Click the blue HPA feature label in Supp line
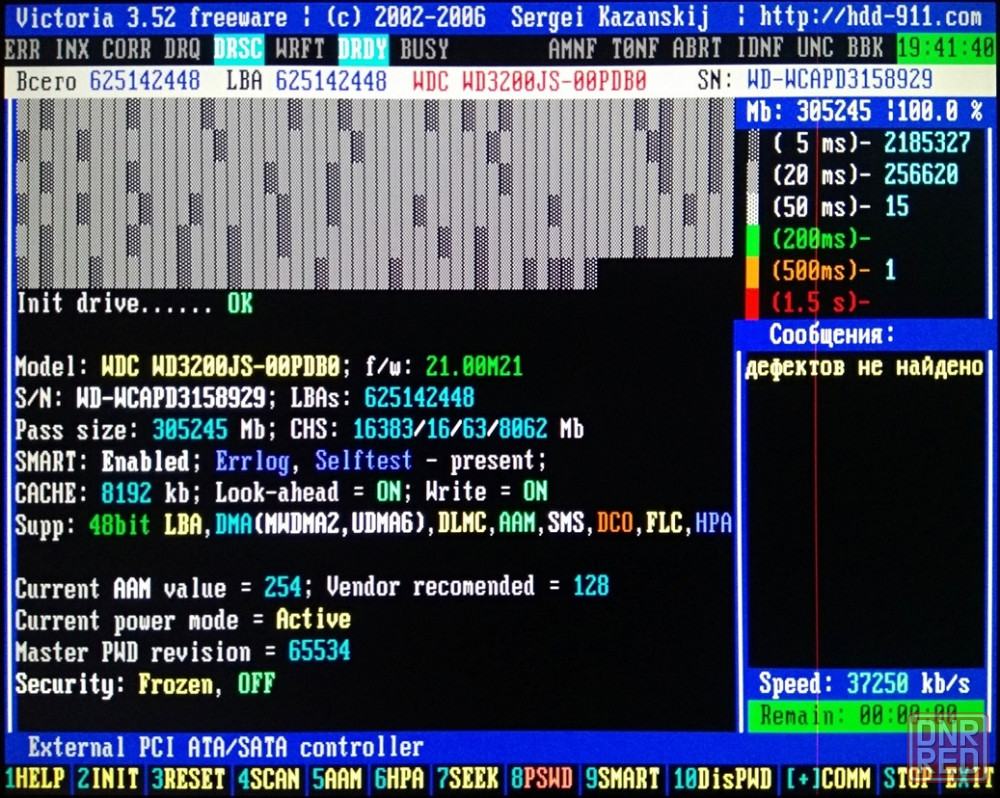1000x798 pixels. coord(713,524)
